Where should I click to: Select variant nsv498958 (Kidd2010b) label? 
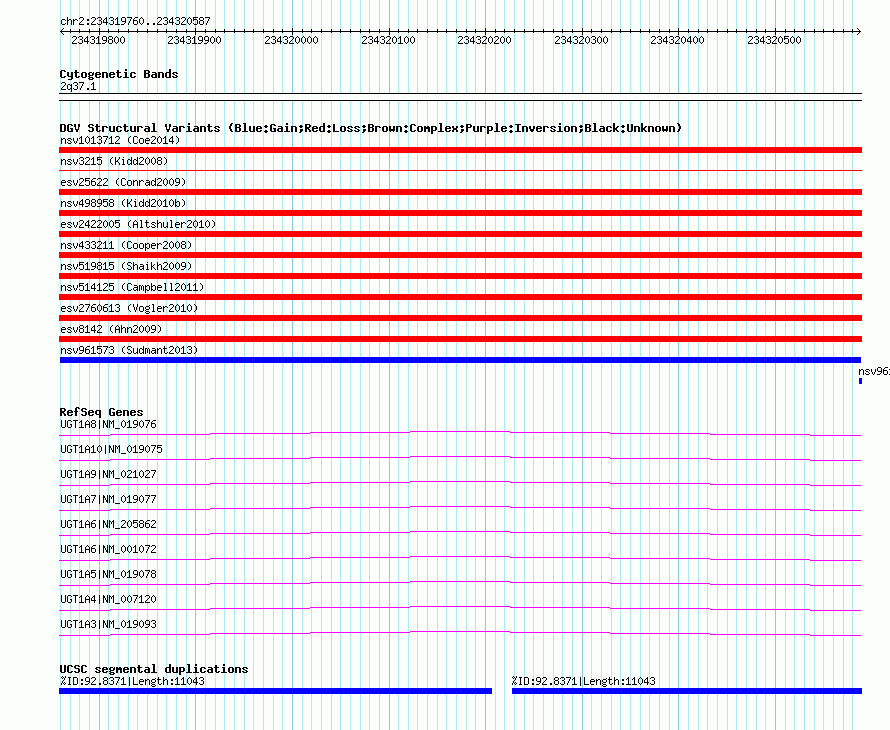tap(123, 203)
